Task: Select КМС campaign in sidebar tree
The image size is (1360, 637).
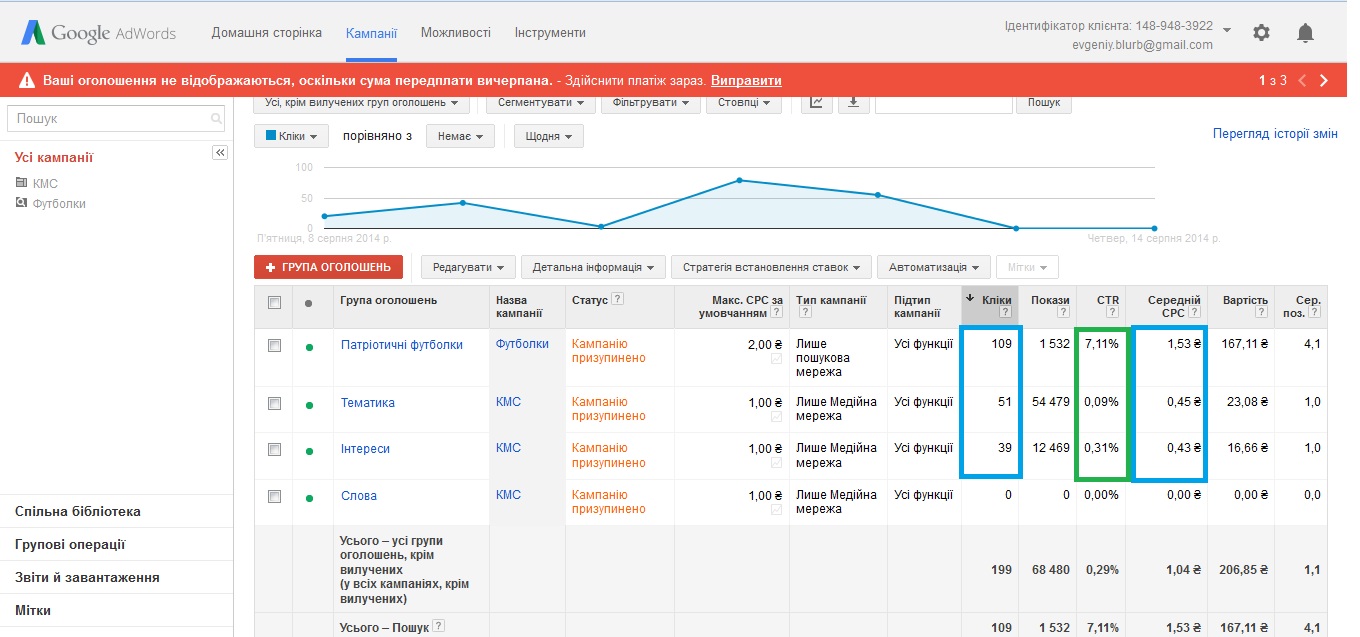Action: [45, 184]
